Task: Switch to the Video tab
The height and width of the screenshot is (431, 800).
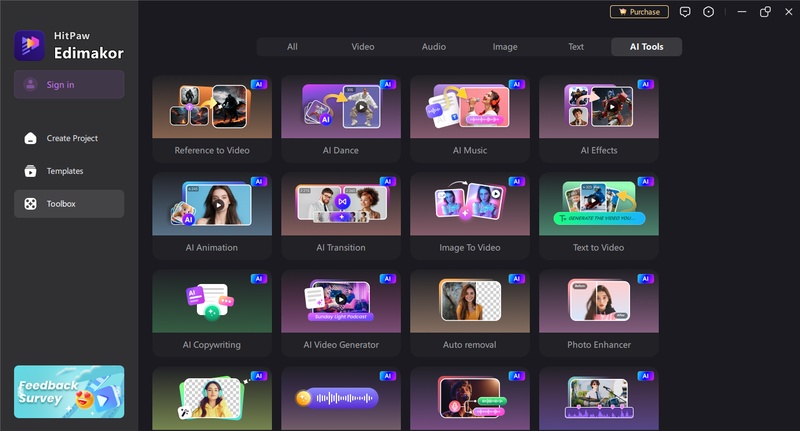Action: coord(363,46)
